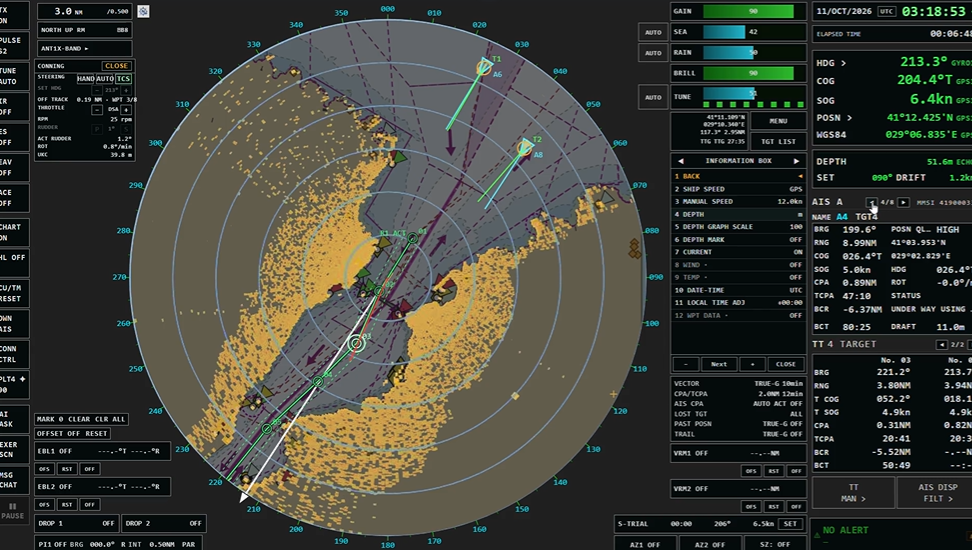The width and height of the screenshot is (972, 550).
Task: Expand the ANT1X-BAND antenna selector
Action: [x=84, y=48]
